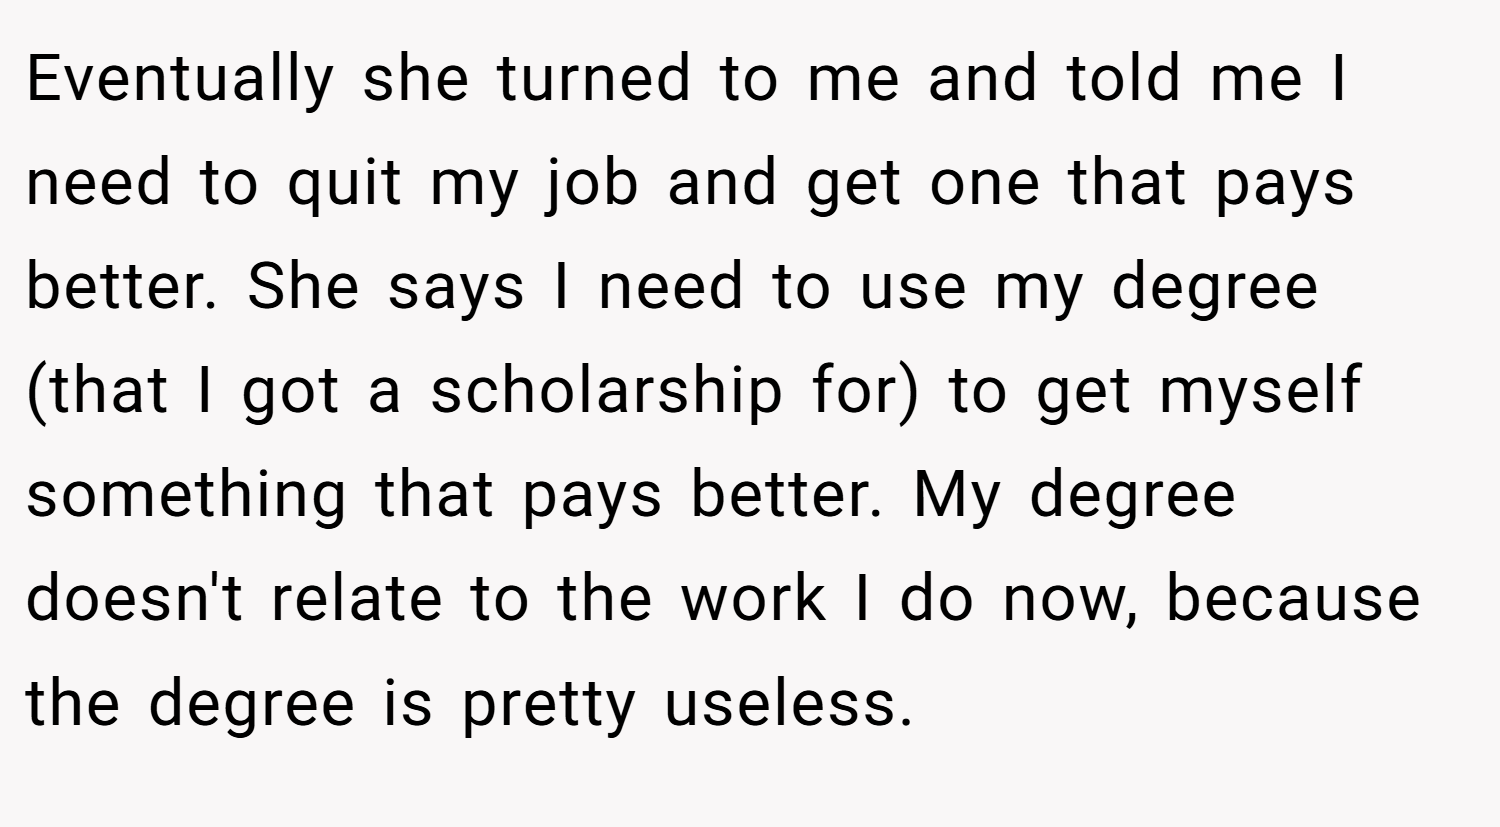Click the word 'because' ending the sixth line
The height and width of the screenshot is (827, 1500).
[x=1293, y=598]
